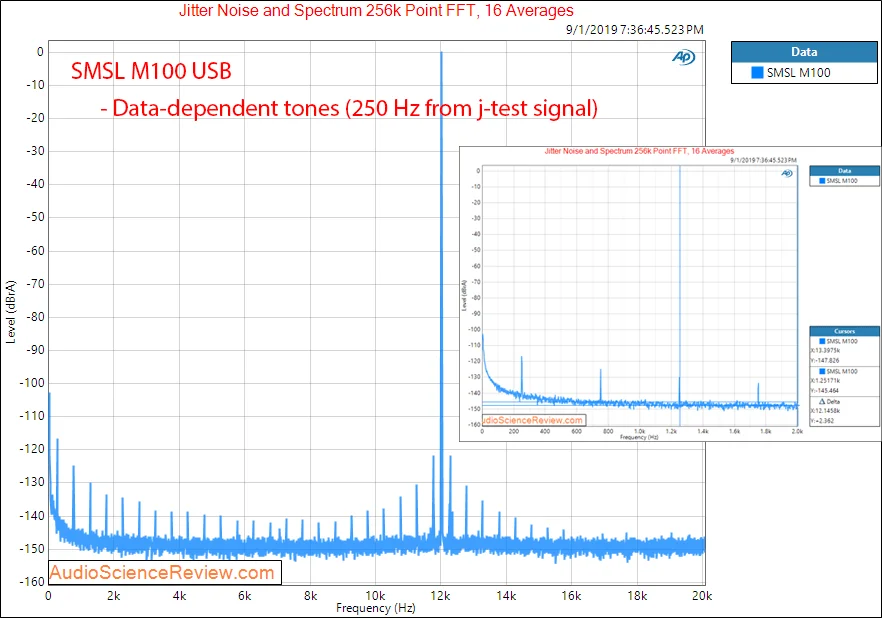Click the AP logo in the inset graph
Screen dimensions: 882x618
787,173
